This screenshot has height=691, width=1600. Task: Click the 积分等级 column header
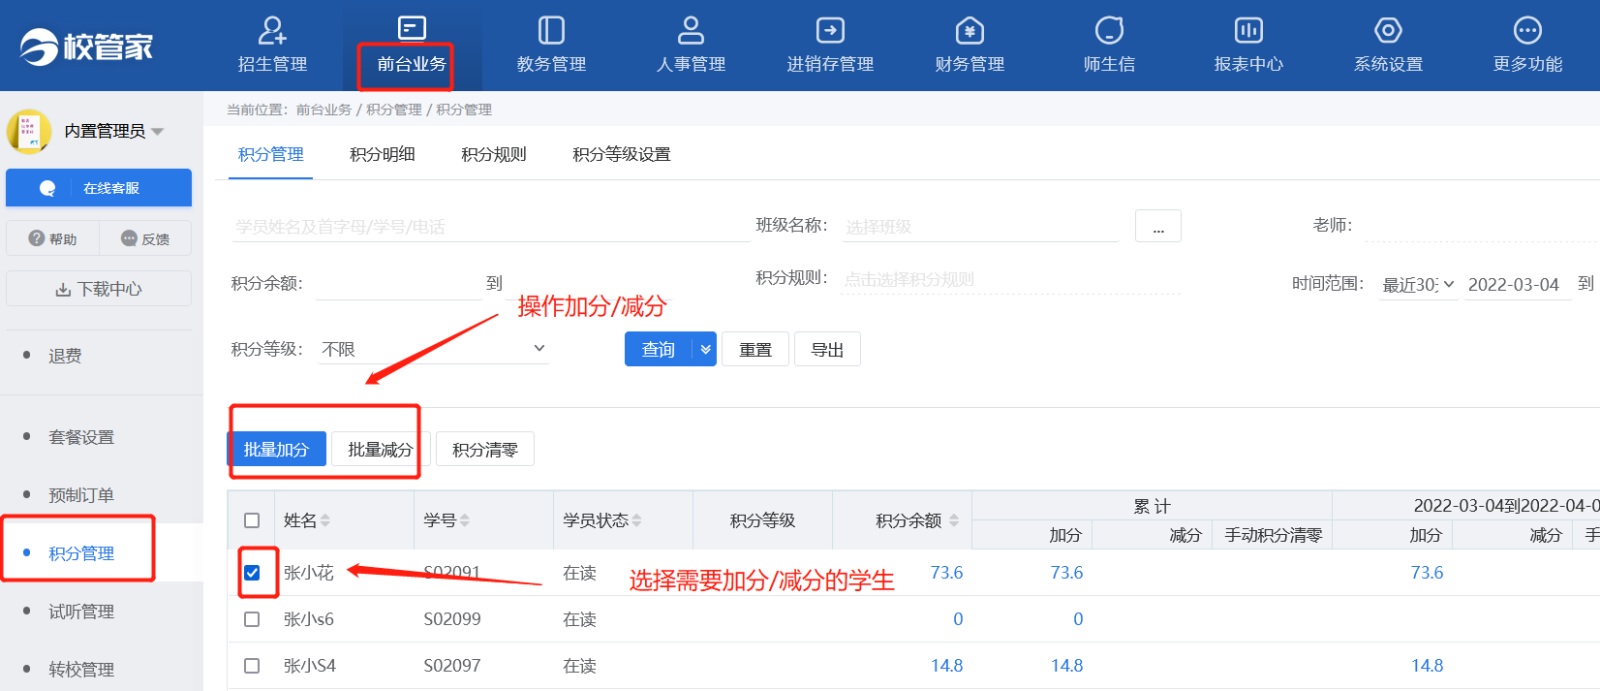coord(762,520)
